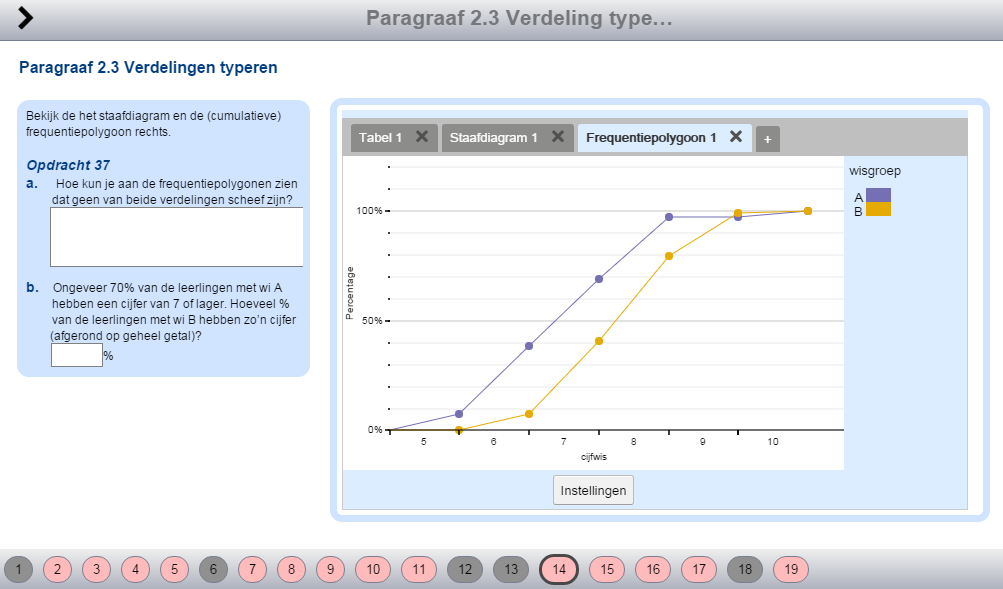Viewport: 1003px width, 589px height.
Task: Close the Frequentiepolygoon 1 tab
Action: pyautogui.click(x=736, y=137)
